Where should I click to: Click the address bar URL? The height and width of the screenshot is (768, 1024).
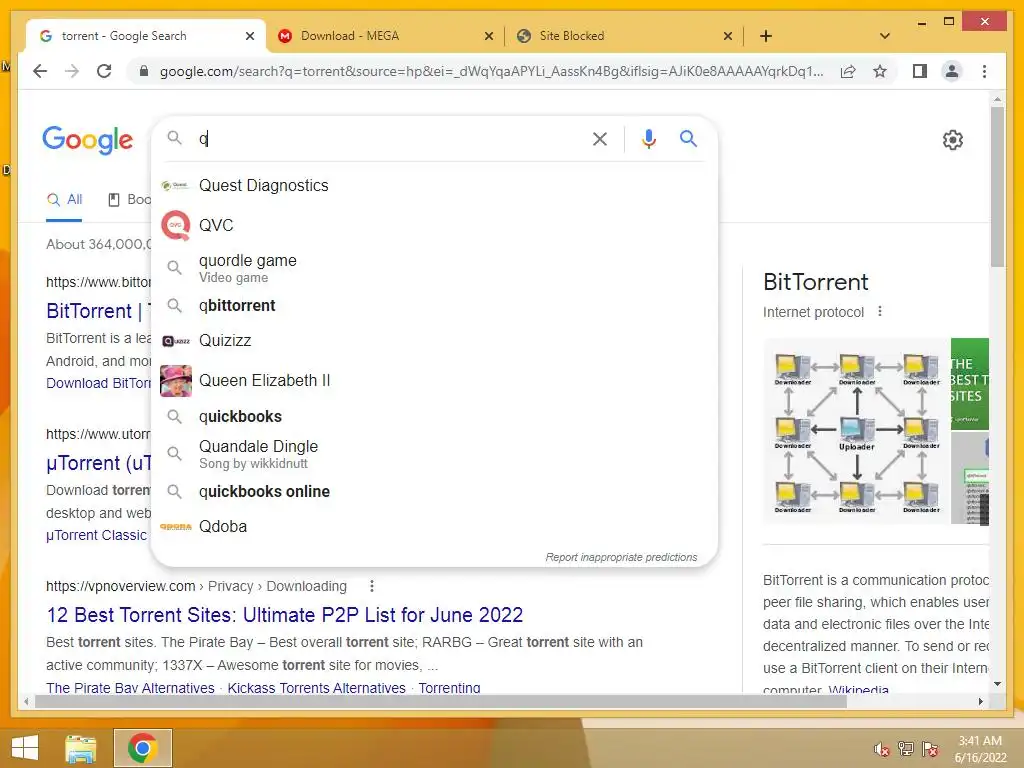491,71
